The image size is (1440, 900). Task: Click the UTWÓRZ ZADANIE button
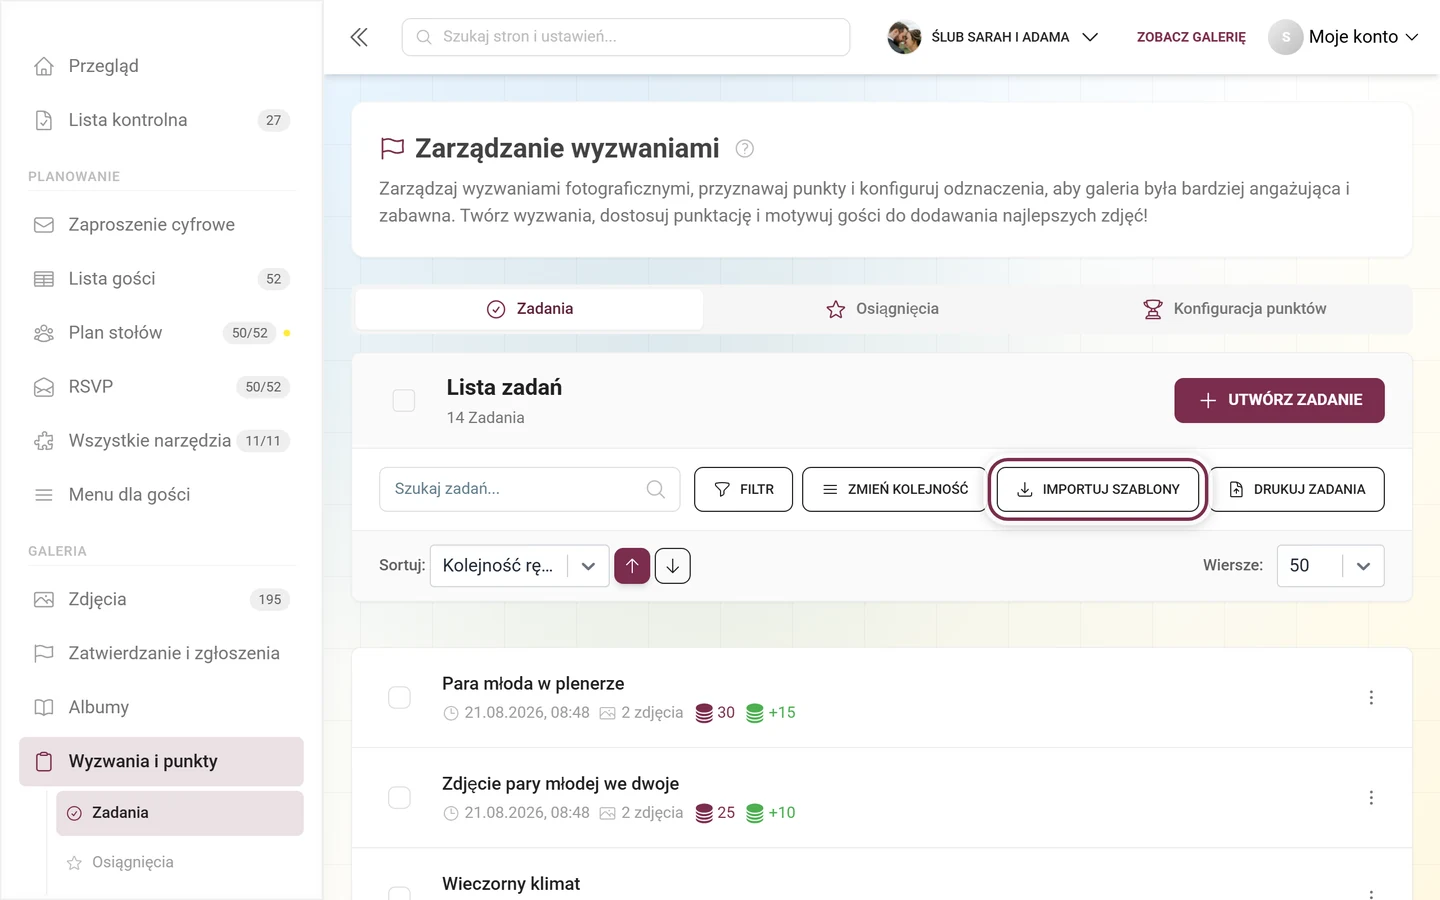1279,400
